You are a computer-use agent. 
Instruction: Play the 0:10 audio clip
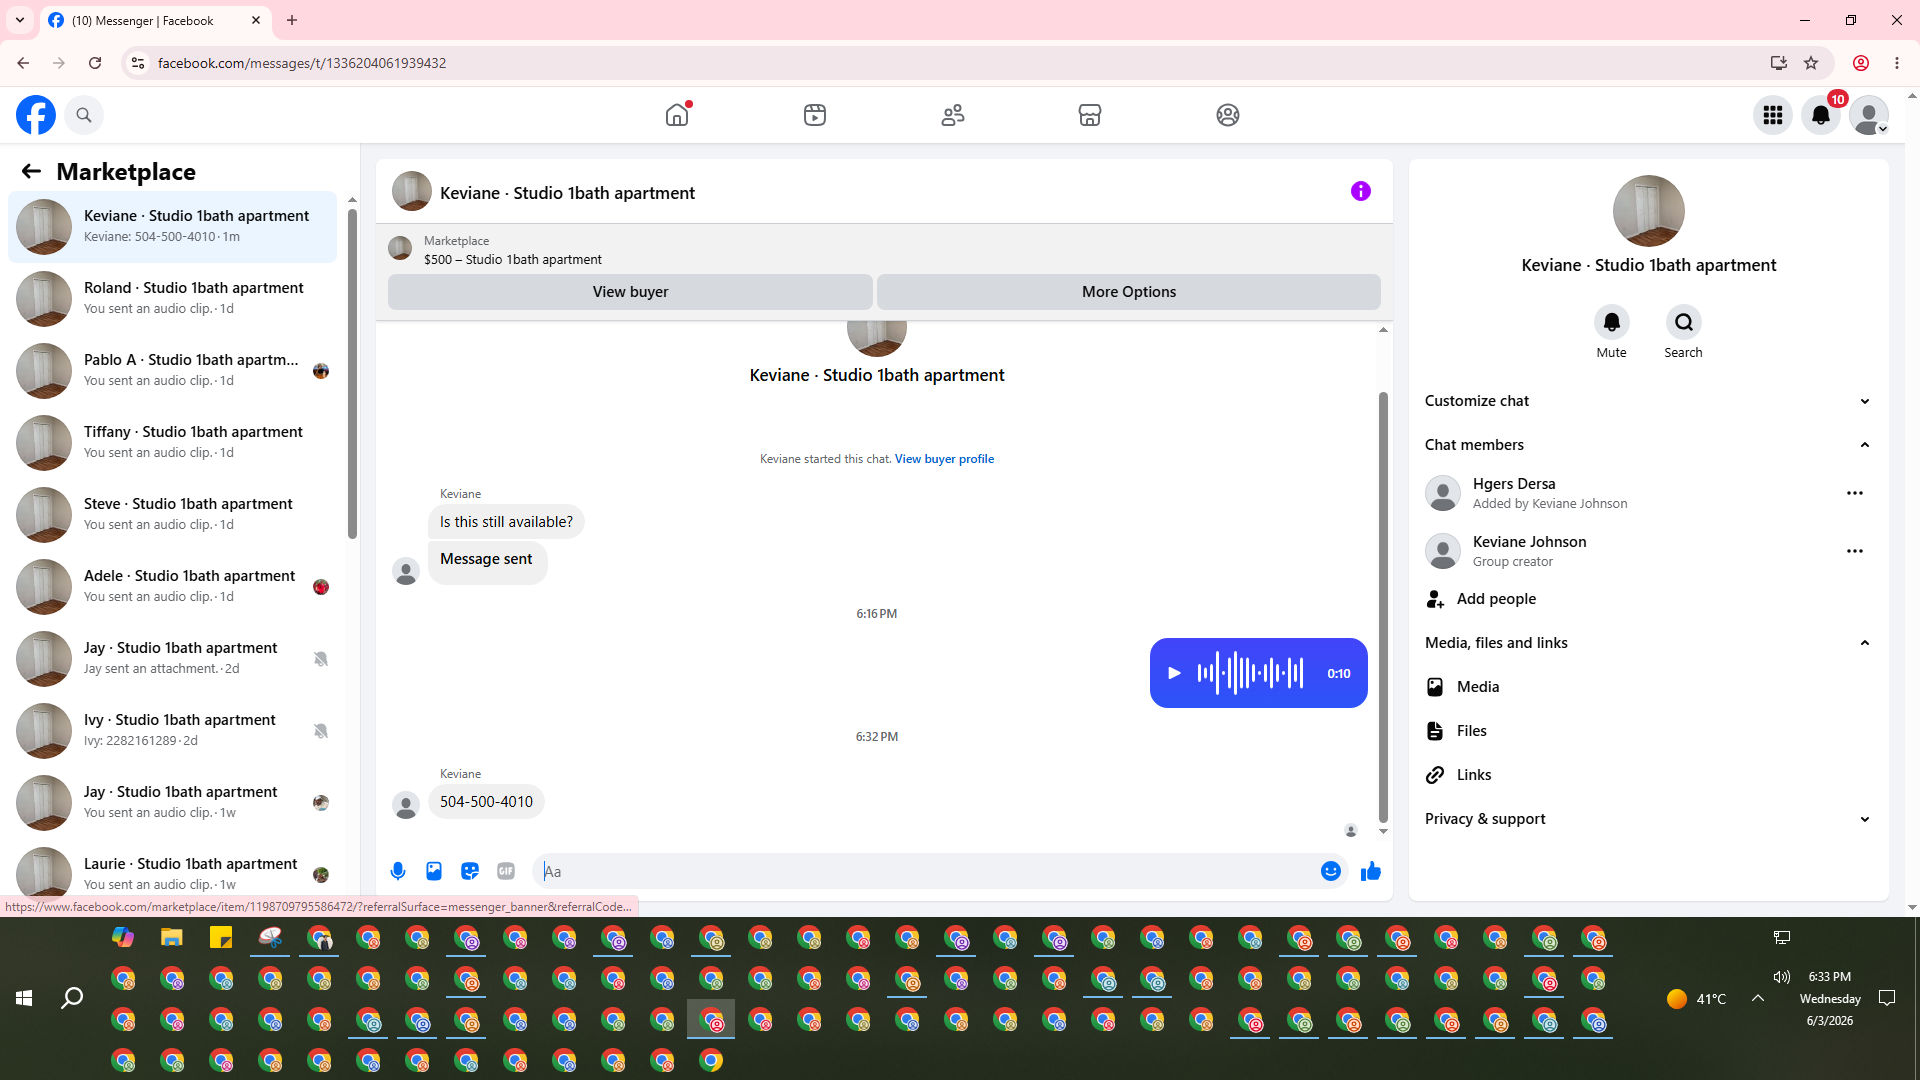pyautogui.click(x=1175, y=673)
